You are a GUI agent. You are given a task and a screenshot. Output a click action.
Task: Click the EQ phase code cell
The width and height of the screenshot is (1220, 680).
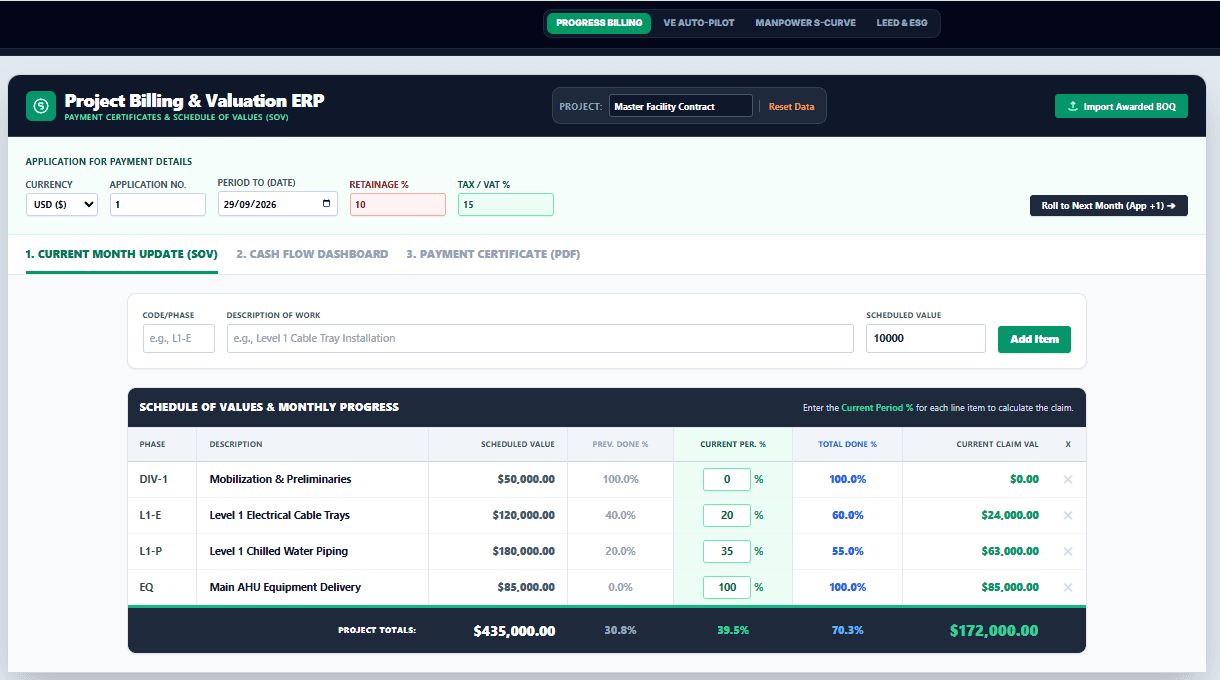[x=146, y=587]
